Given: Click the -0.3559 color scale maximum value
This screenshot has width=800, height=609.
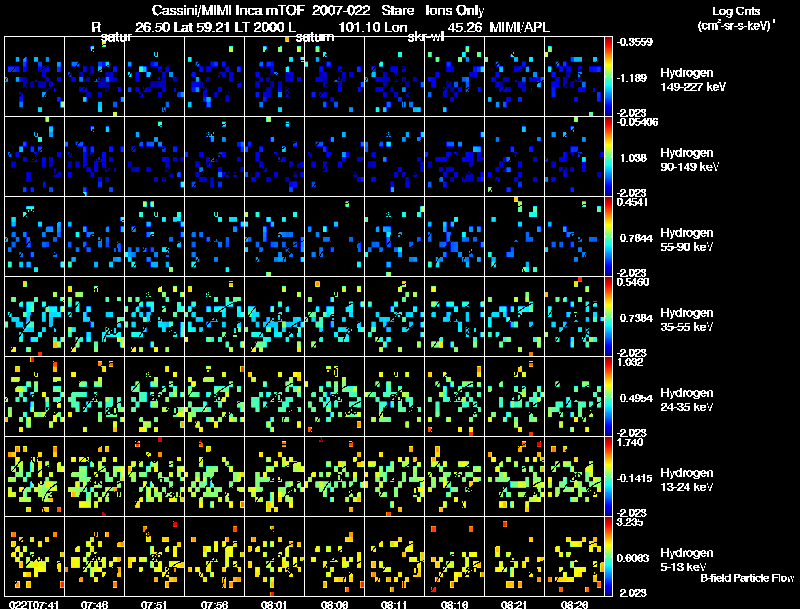Looking at the screenshot, I should pyautogui.click(x=634, y=42).
